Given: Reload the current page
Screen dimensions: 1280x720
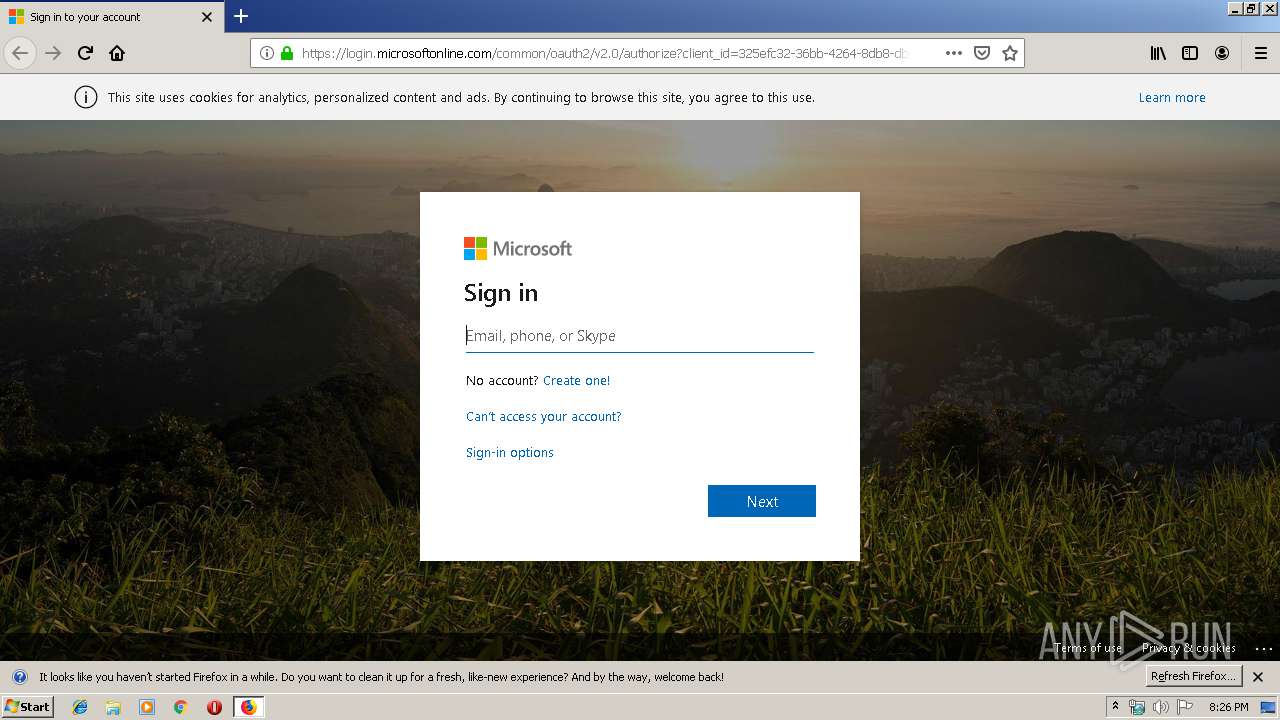Looking at the screenshot, I should (x=85, y=53).
